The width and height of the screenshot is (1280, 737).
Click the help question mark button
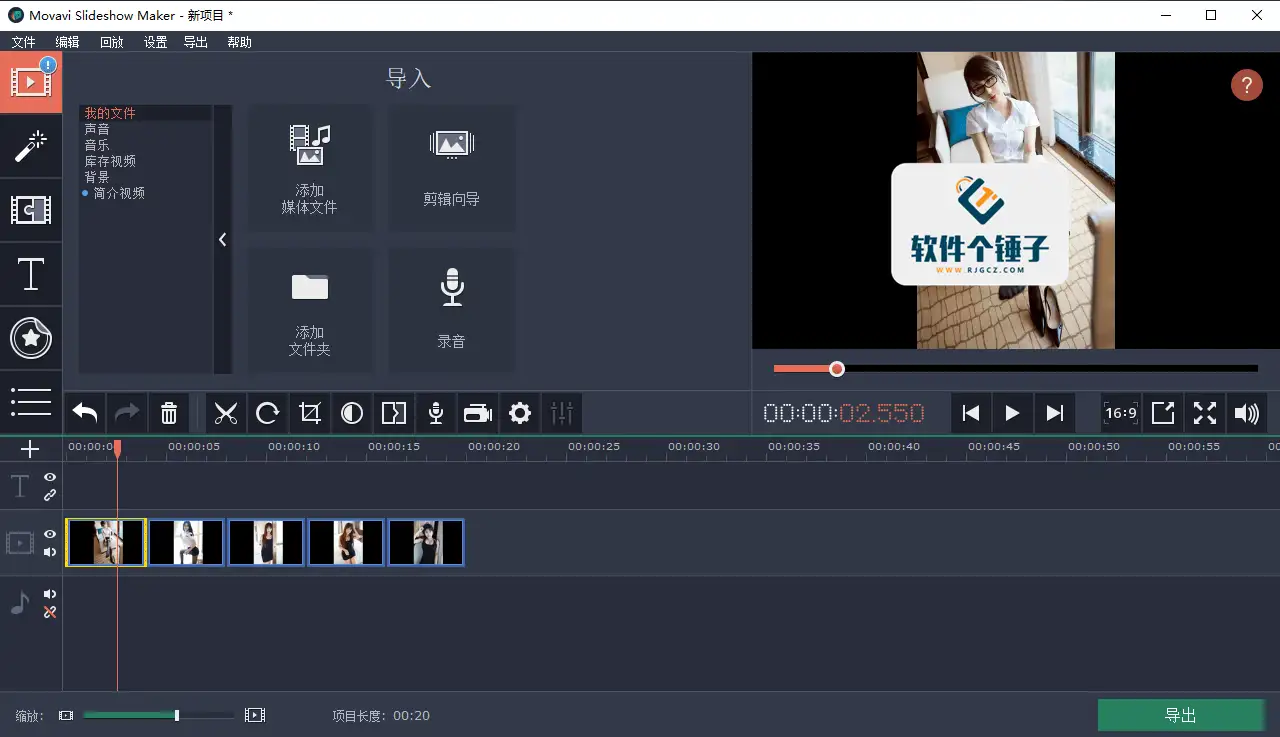(1246, 85)
